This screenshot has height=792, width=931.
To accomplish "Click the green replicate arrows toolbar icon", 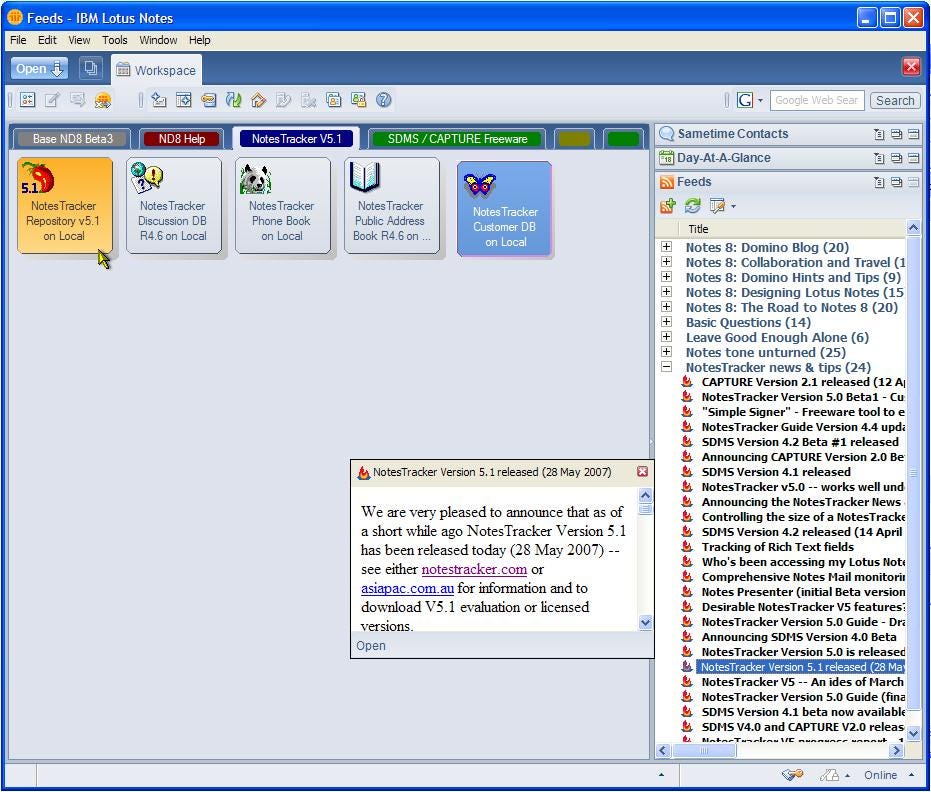I will pyautogui.click(x=233, y=100).
